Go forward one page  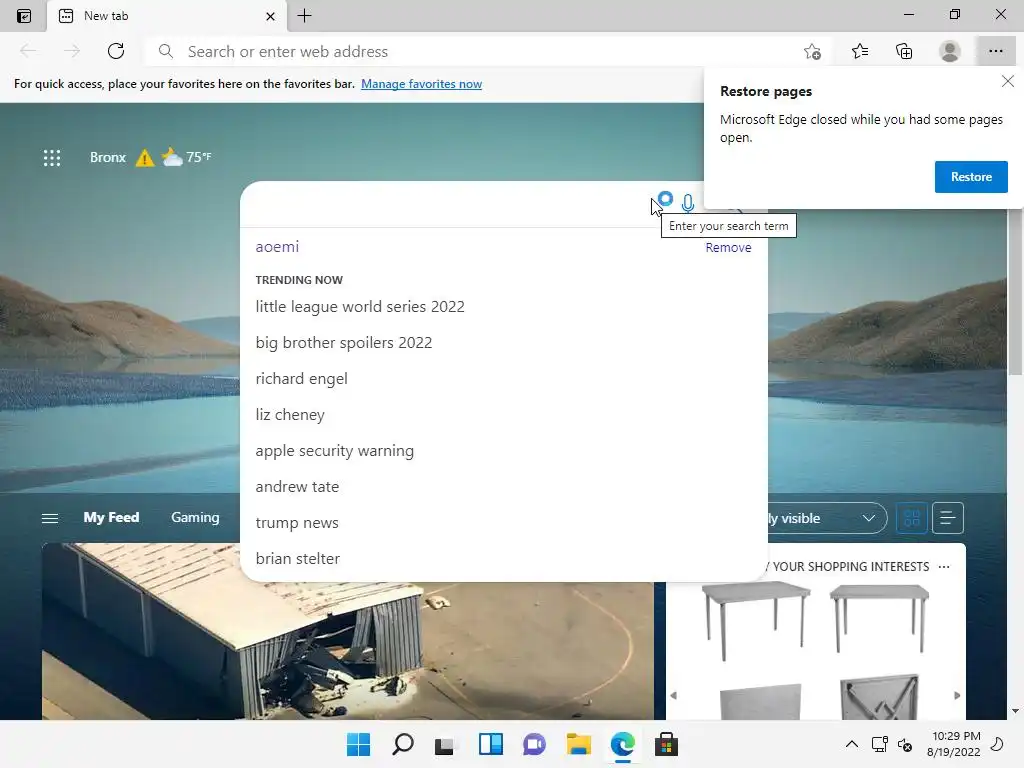click(x=72, y=51)
